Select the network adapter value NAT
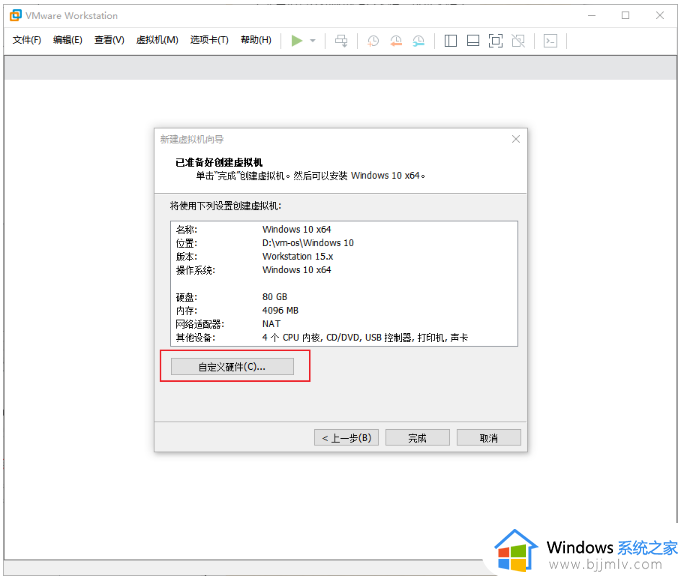 pos(271,324)
